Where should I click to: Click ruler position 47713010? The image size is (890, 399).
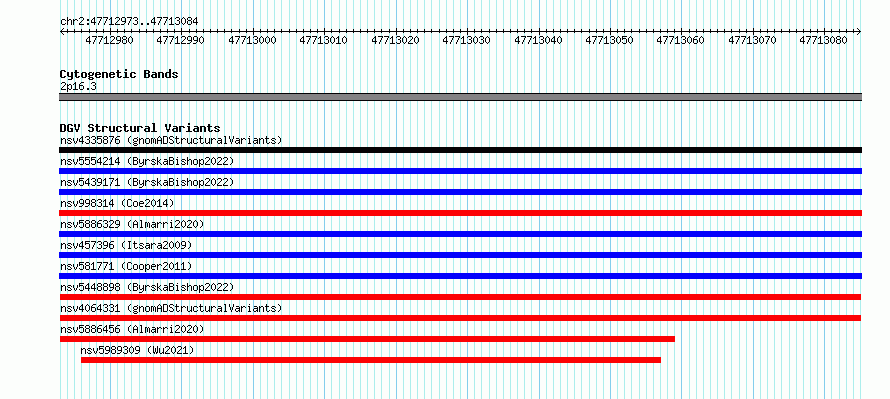[324, 40]
